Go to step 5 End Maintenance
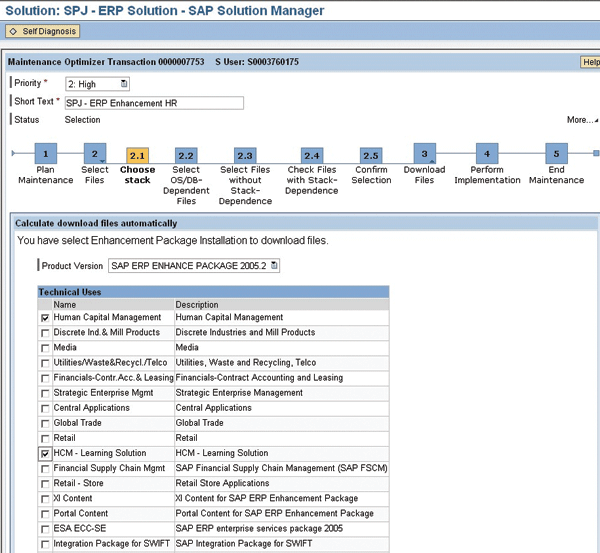 point(556,154)
